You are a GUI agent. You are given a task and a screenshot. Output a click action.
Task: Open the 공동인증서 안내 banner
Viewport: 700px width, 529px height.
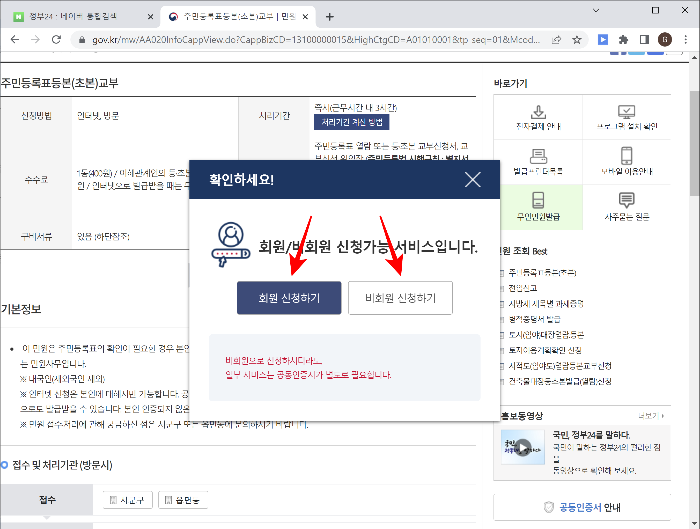(582, 507)
